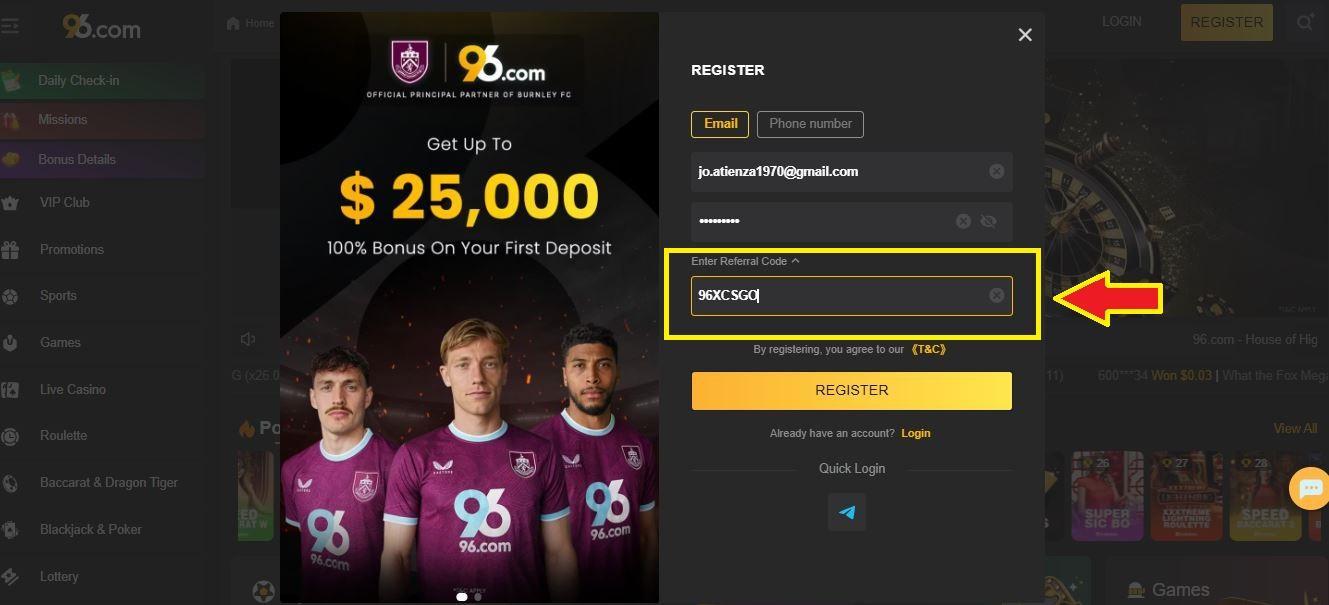
Task: Open the T&C link
Action: point(929,350)
